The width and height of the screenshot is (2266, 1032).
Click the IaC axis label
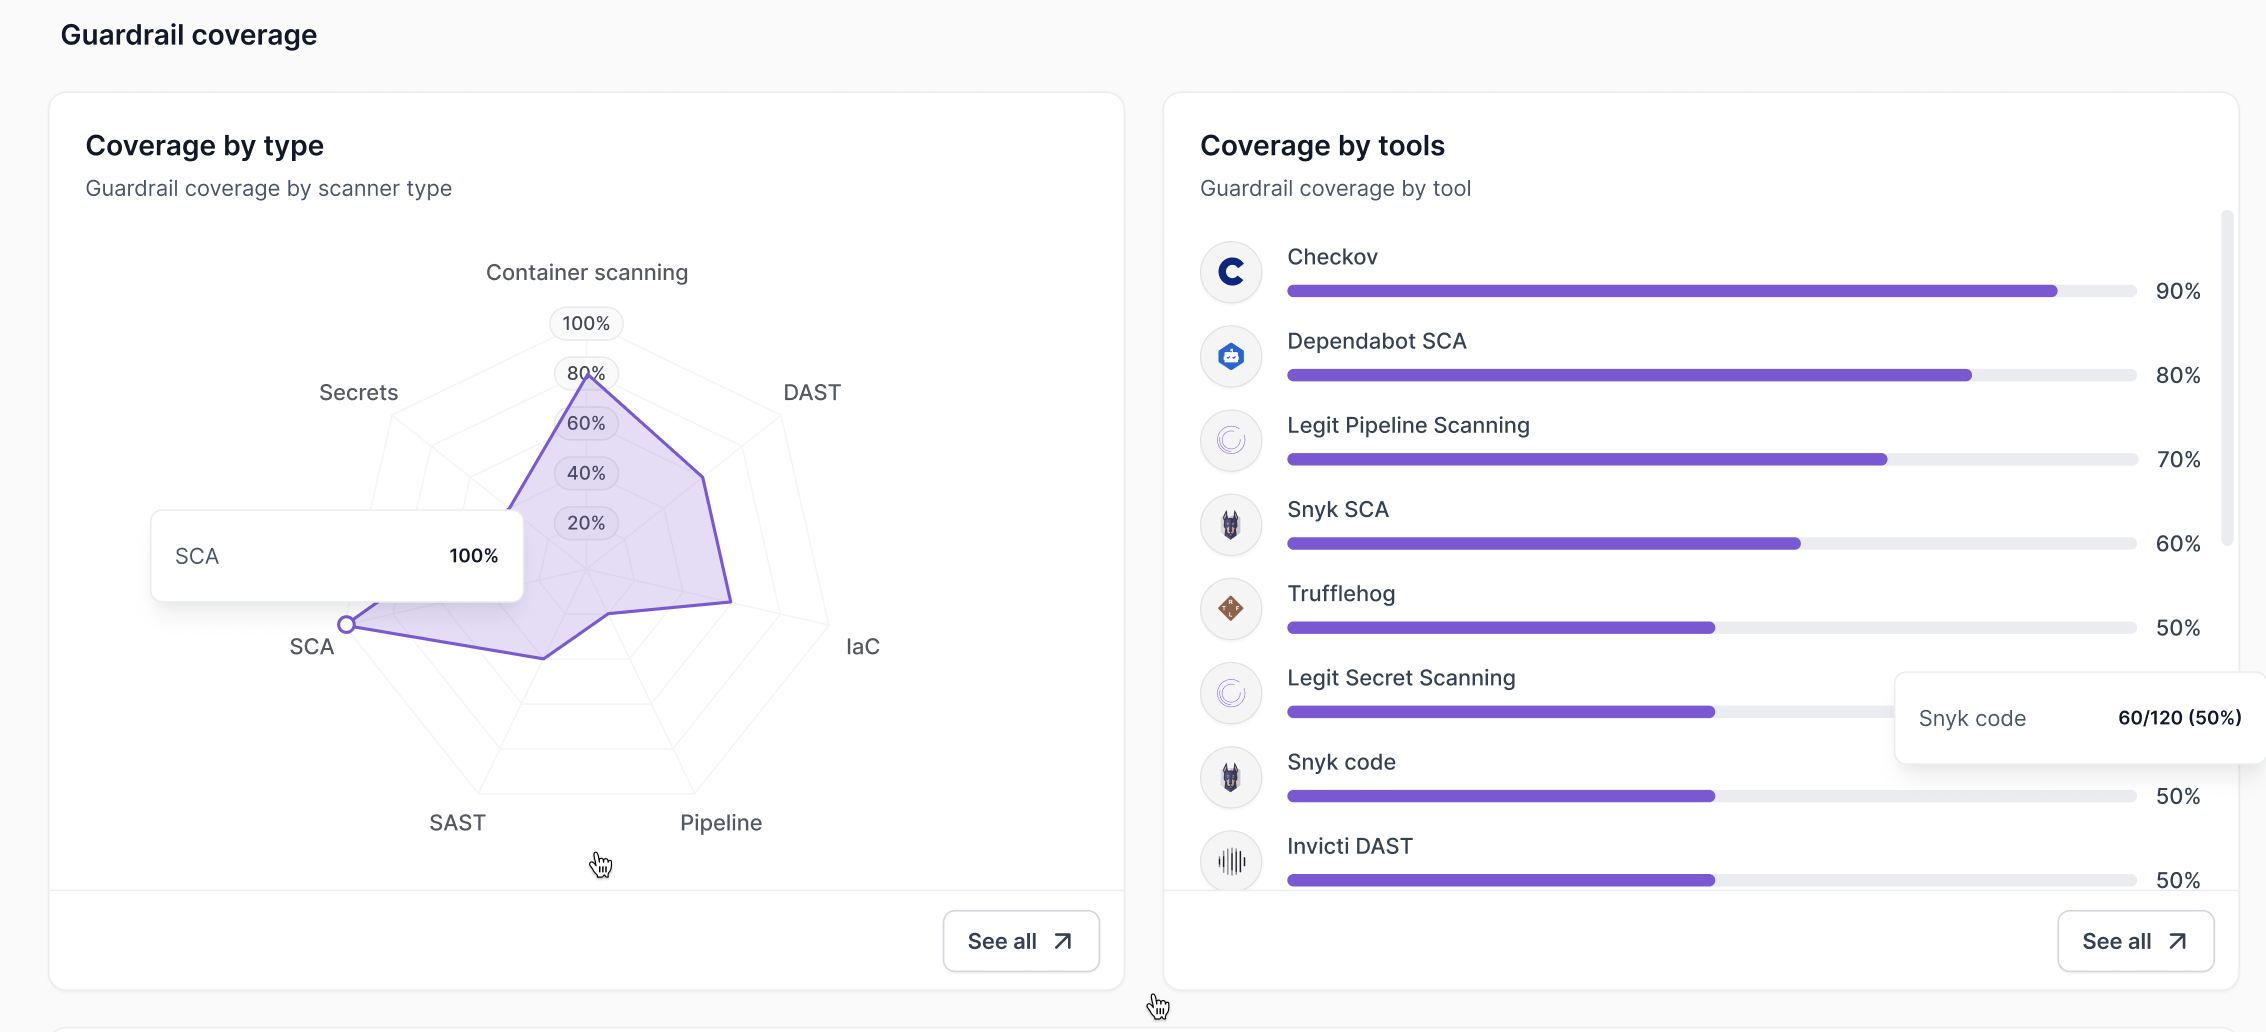863,646
